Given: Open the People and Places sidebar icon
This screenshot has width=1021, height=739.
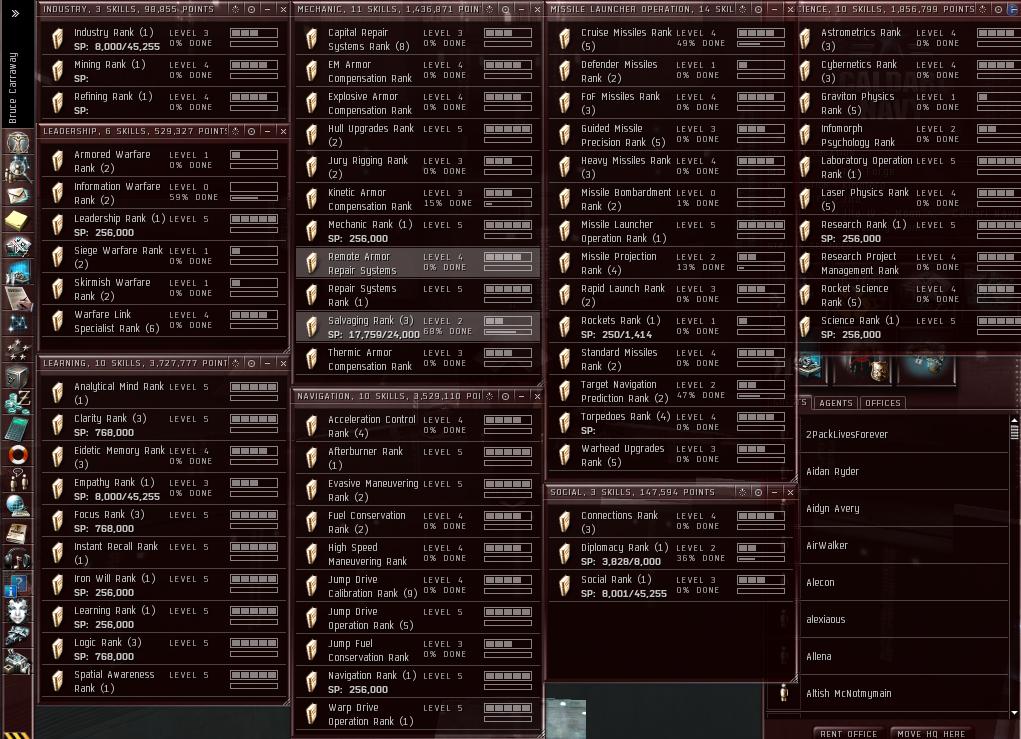Looking at the screenshot, I should pos(18,169).
